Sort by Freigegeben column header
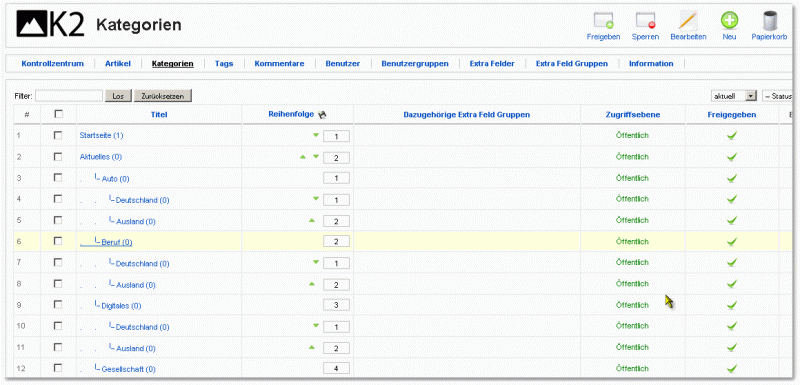 point(732,115)
